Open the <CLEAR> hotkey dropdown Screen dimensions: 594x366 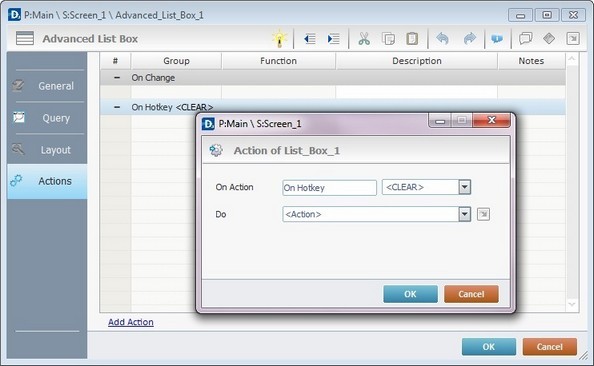(464, 187)
